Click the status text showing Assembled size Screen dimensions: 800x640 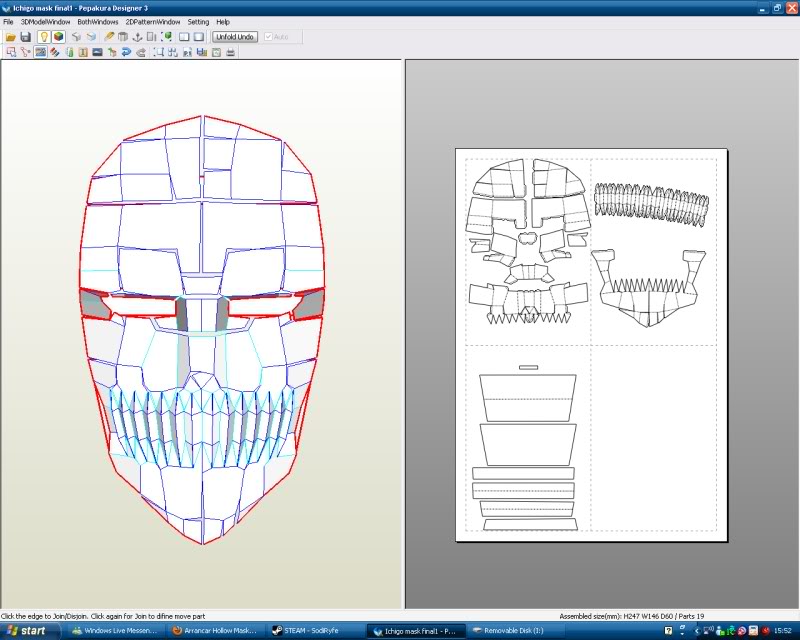point(633,616)
